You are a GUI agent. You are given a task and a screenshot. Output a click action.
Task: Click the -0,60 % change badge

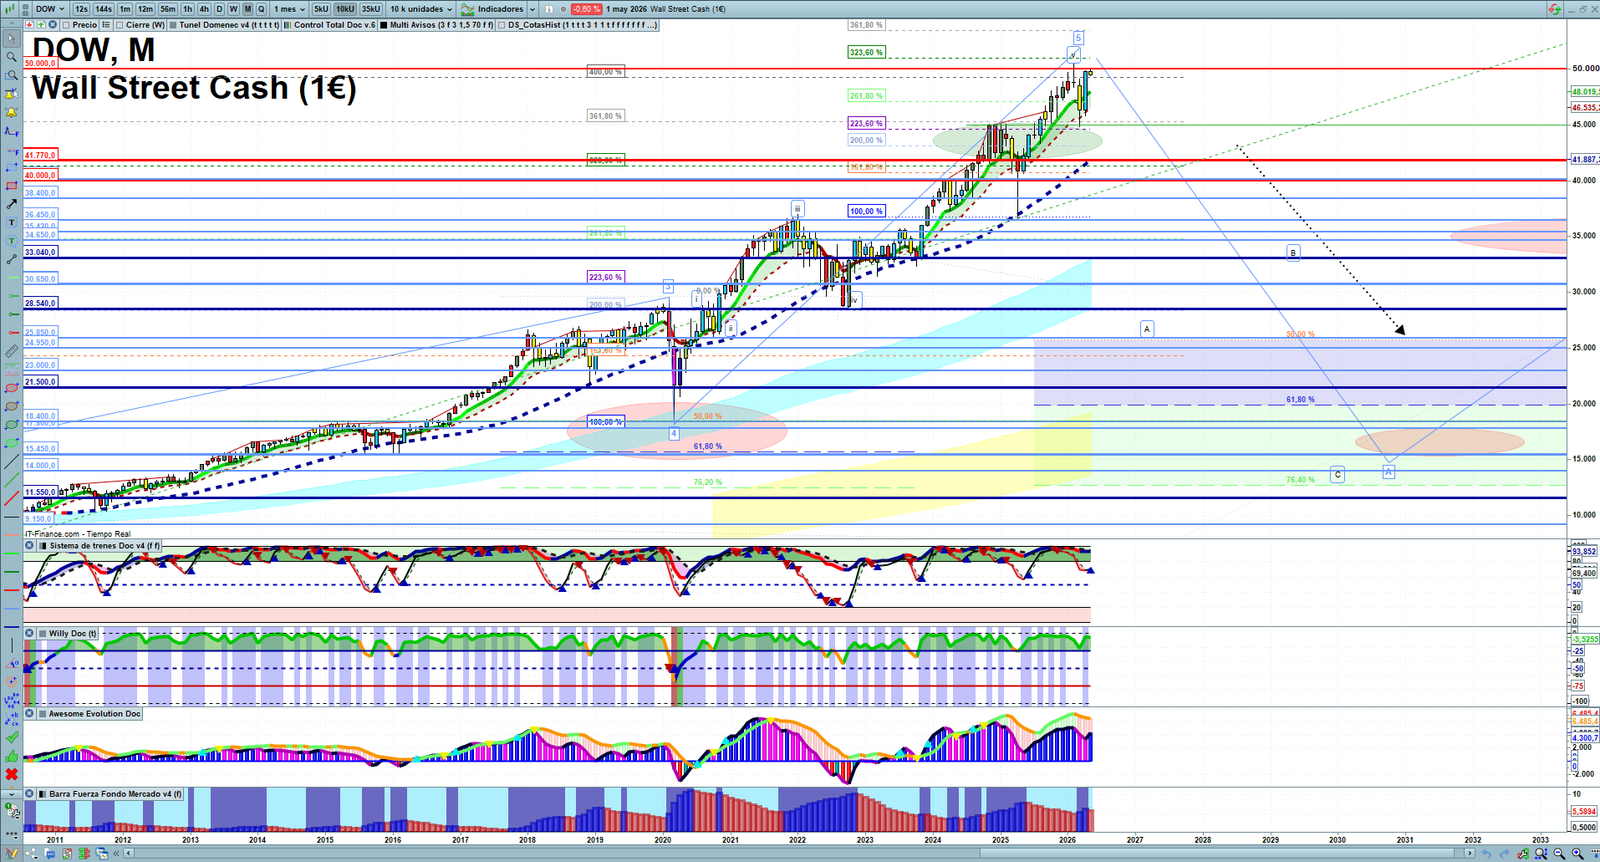[x=586, y=9]
